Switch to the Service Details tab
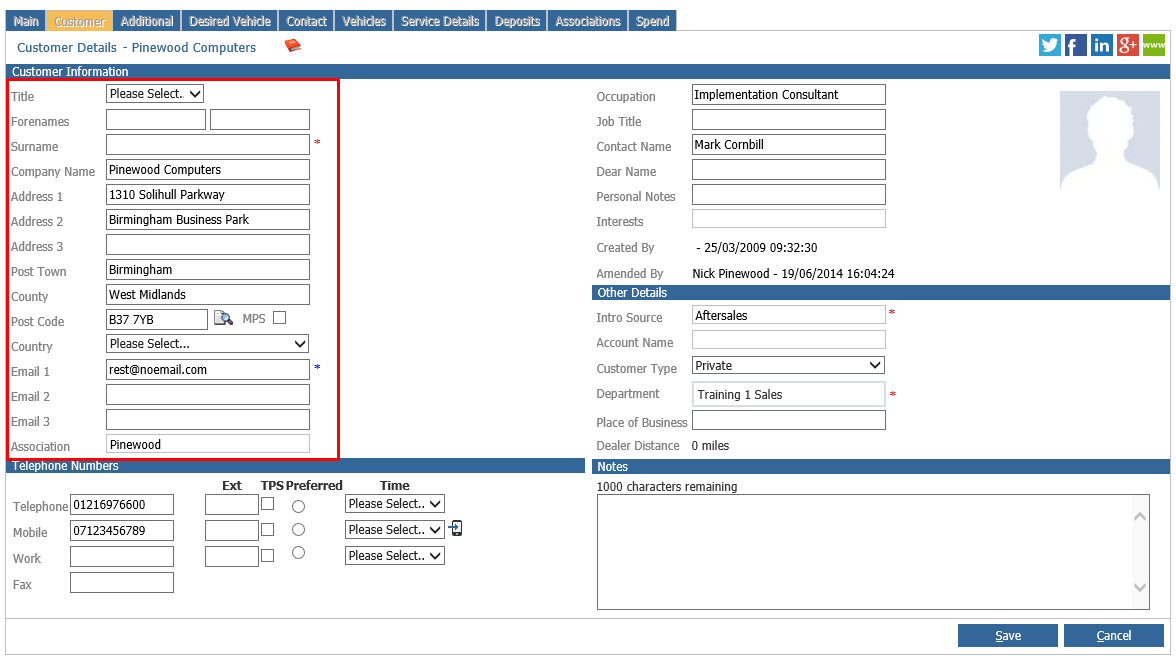The height and width of the screenshot is (658, 1176). point(440,21)
